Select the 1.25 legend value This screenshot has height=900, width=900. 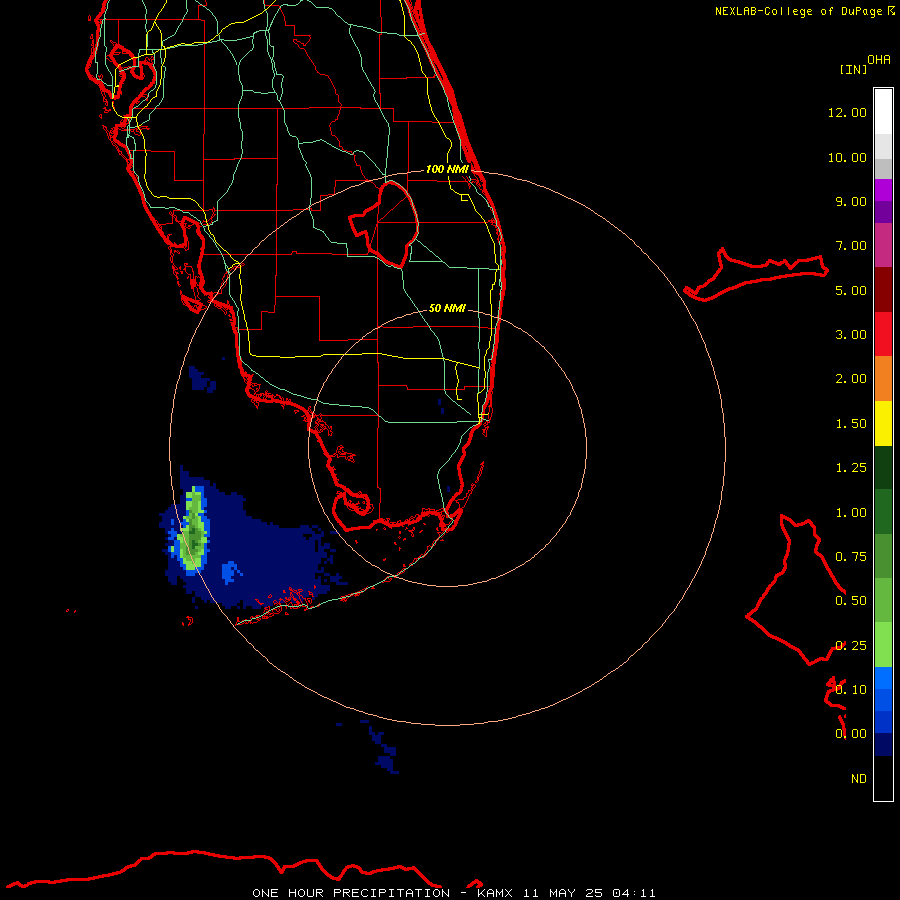pyautogui.click(x=851, y=468)
